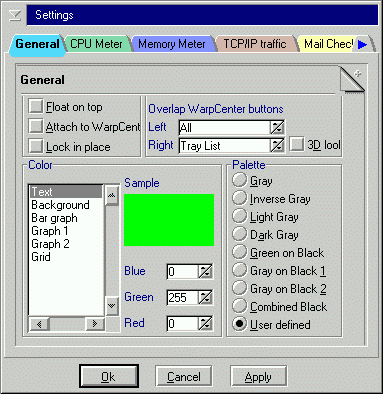Open the TCP/IP traffic tab
The height and width of the screenshot is (394, 383).
point(255,44)
